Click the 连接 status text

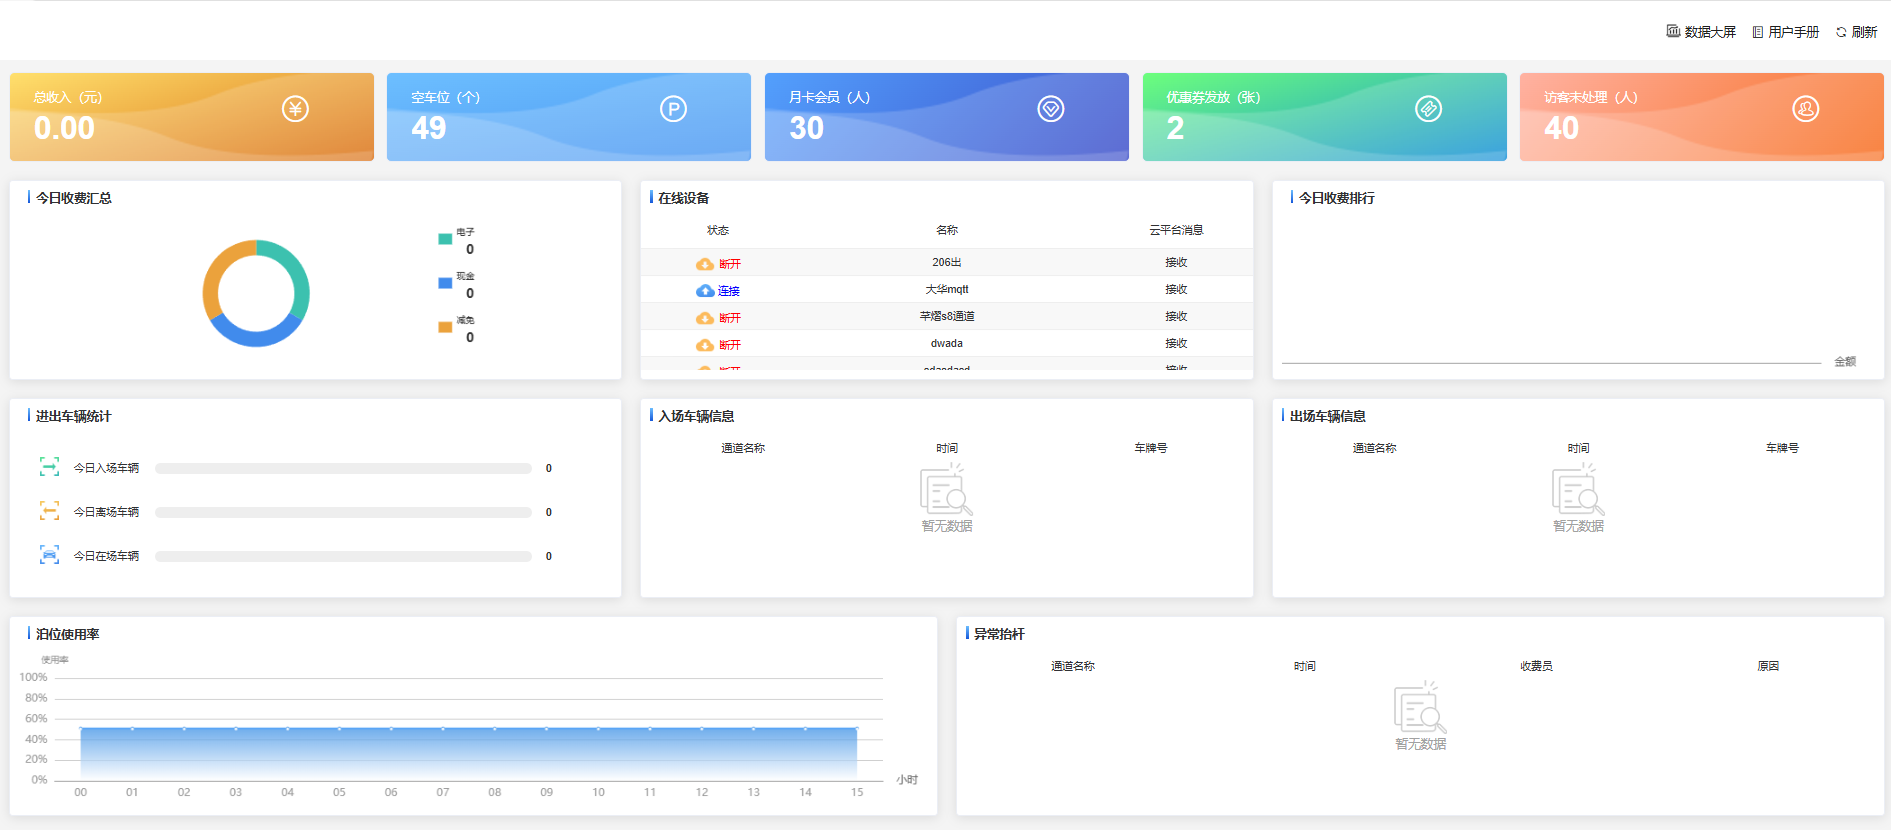pos(729,291)
